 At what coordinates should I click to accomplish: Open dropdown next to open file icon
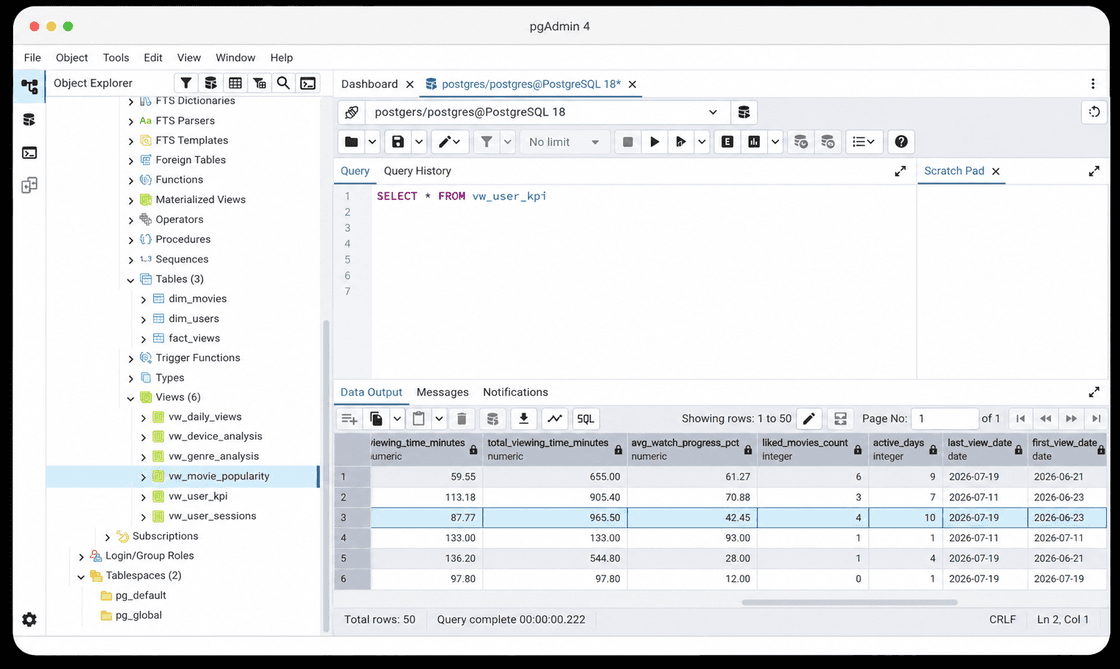coord(372,141)
